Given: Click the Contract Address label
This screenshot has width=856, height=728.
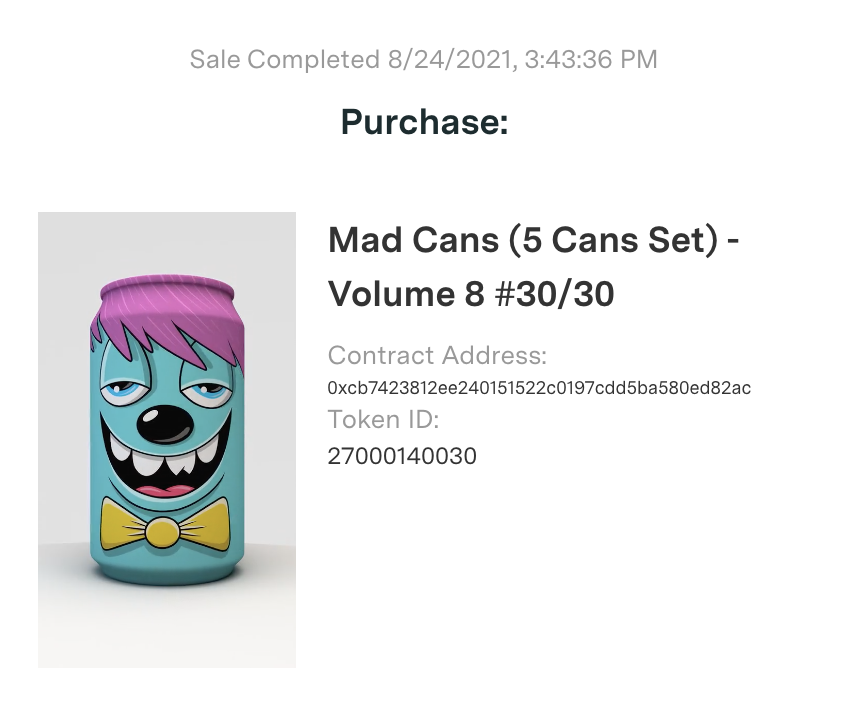Looking at the screenshot, I should (x=437, y=355).
